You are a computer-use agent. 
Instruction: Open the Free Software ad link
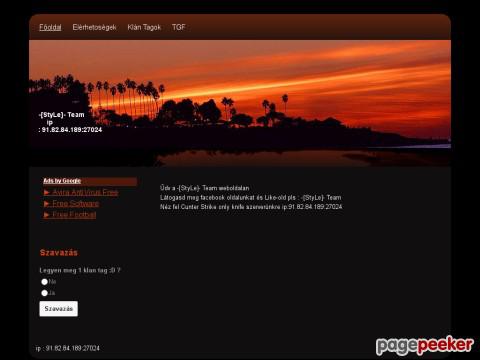pos(76,204)
